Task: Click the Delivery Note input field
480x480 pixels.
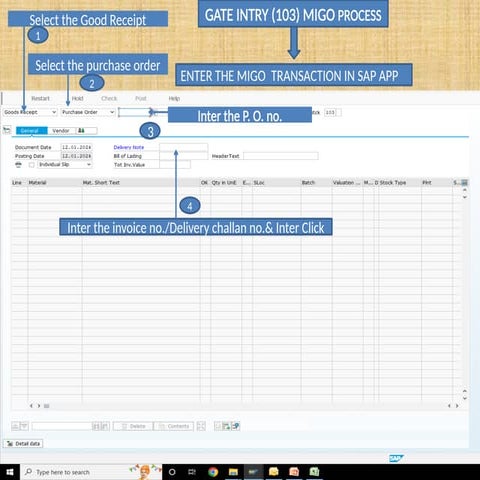Action: pos(184,147)
